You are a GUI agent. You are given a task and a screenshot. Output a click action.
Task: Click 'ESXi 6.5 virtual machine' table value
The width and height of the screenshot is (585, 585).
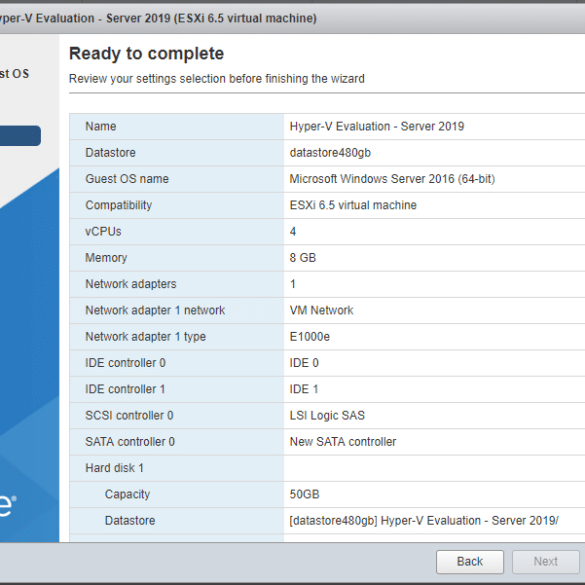pos(353,205)
